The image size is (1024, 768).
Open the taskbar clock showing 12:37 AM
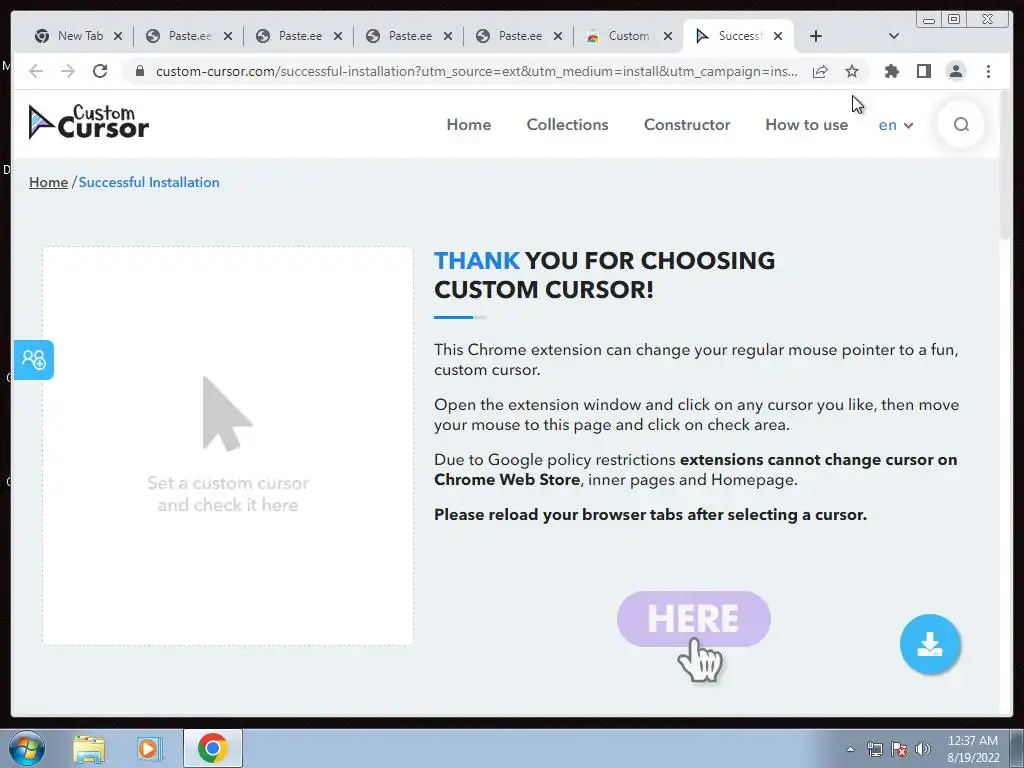tap(972, 749)
